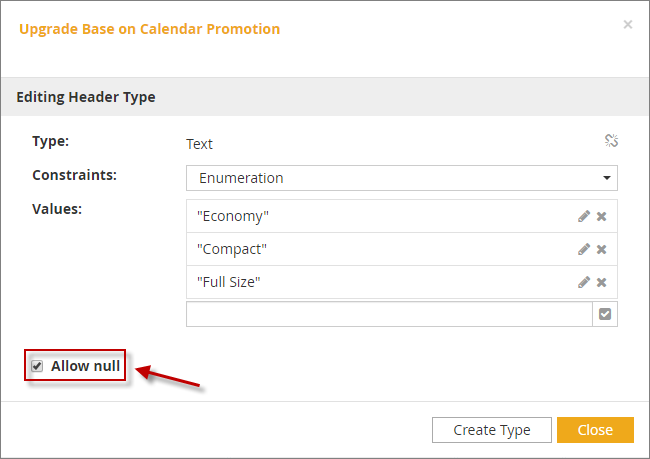
Task: Click the orange Close button
Action: click(x=595, y=430)
